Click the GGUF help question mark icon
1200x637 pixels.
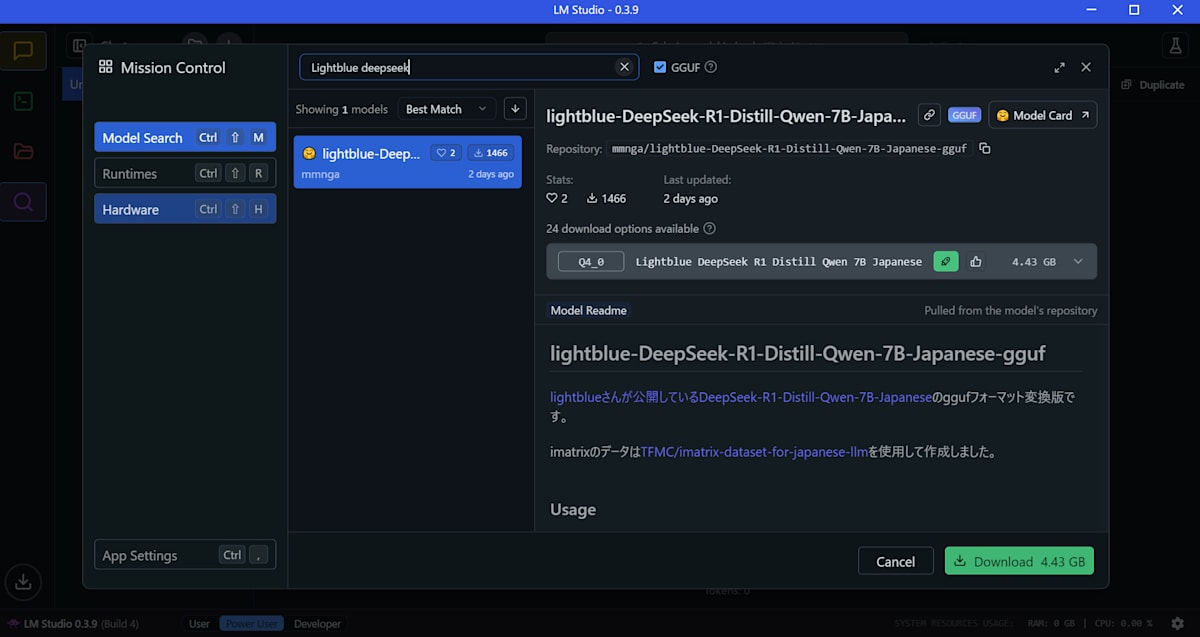pyautogui.click(x=711, y=67)
